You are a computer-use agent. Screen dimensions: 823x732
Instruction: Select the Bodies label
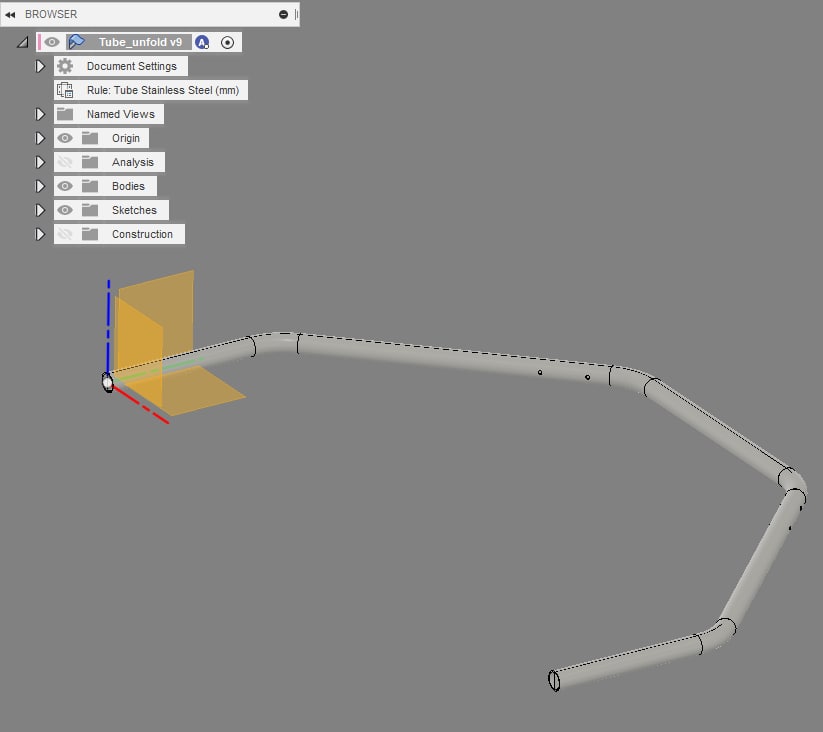tap(128, 186)
